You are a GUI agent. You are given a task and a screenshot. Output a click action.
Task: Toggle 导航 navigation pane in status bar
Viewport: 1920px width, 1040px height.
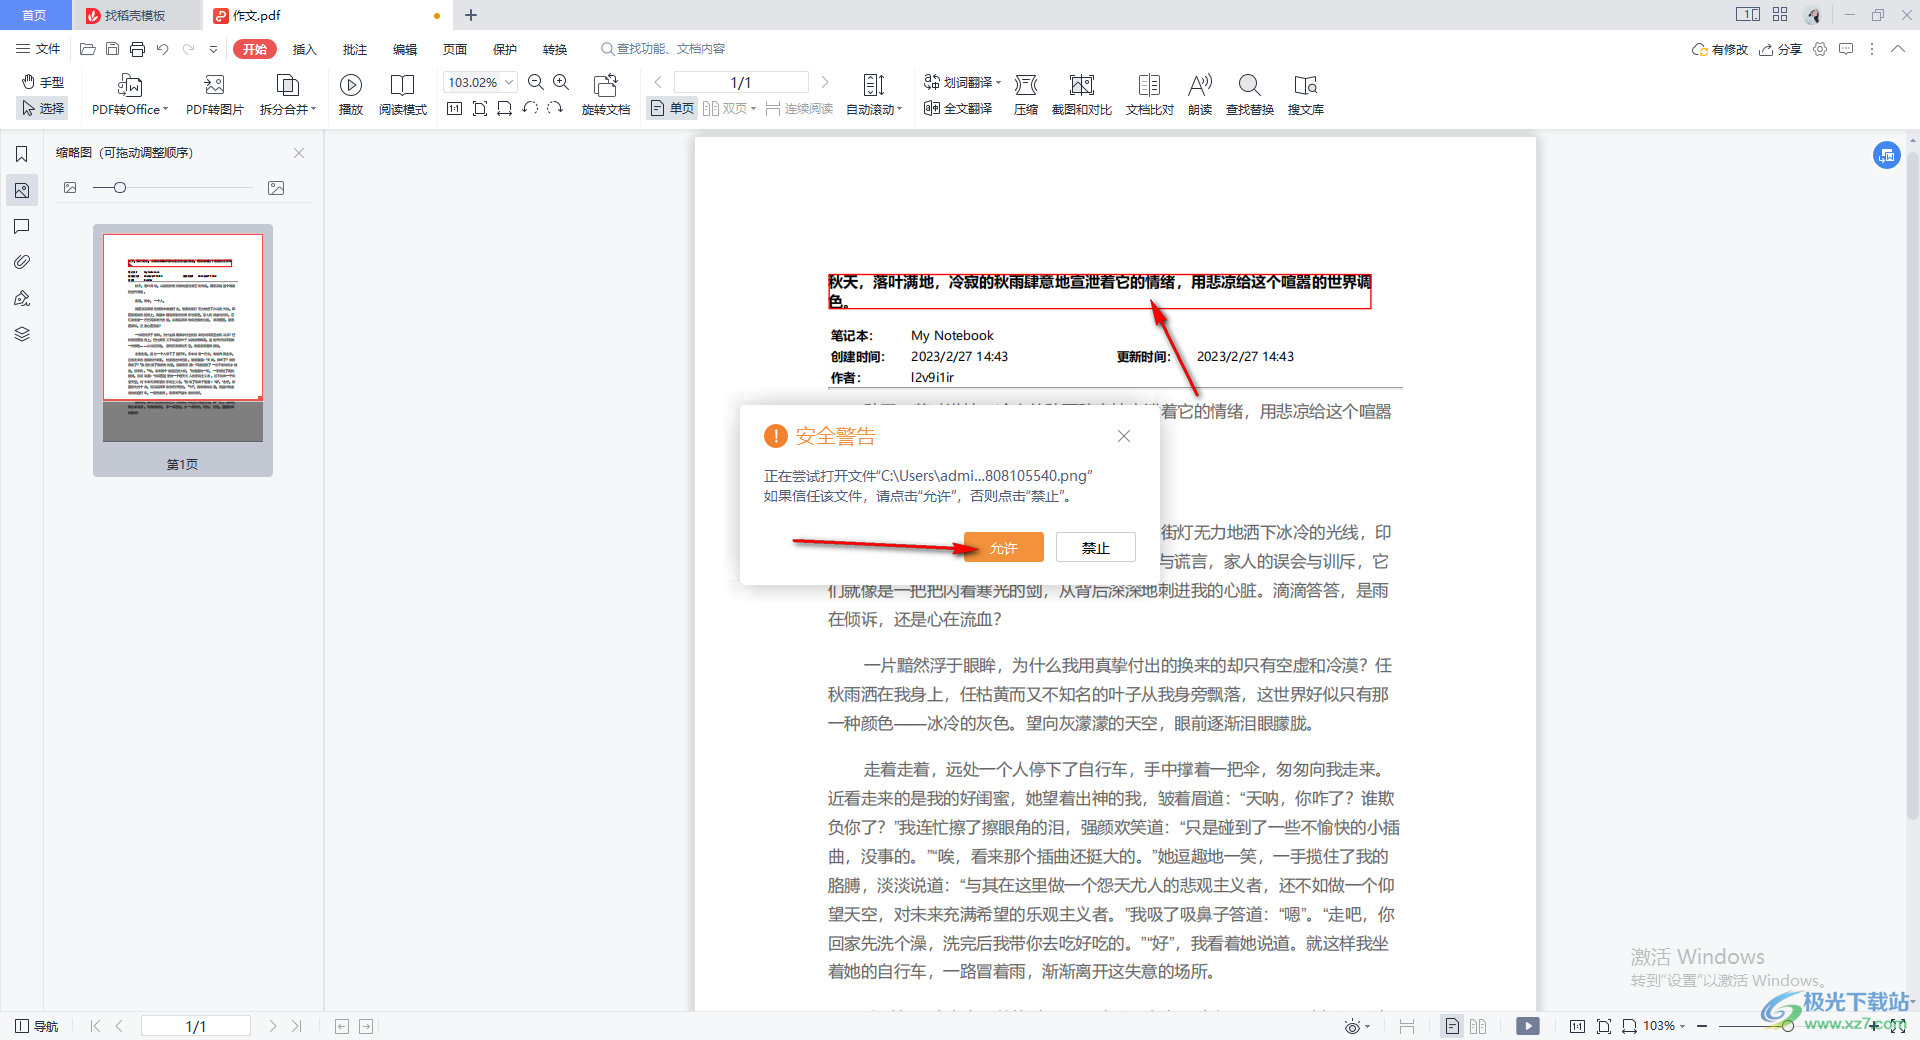(37, 1026)
